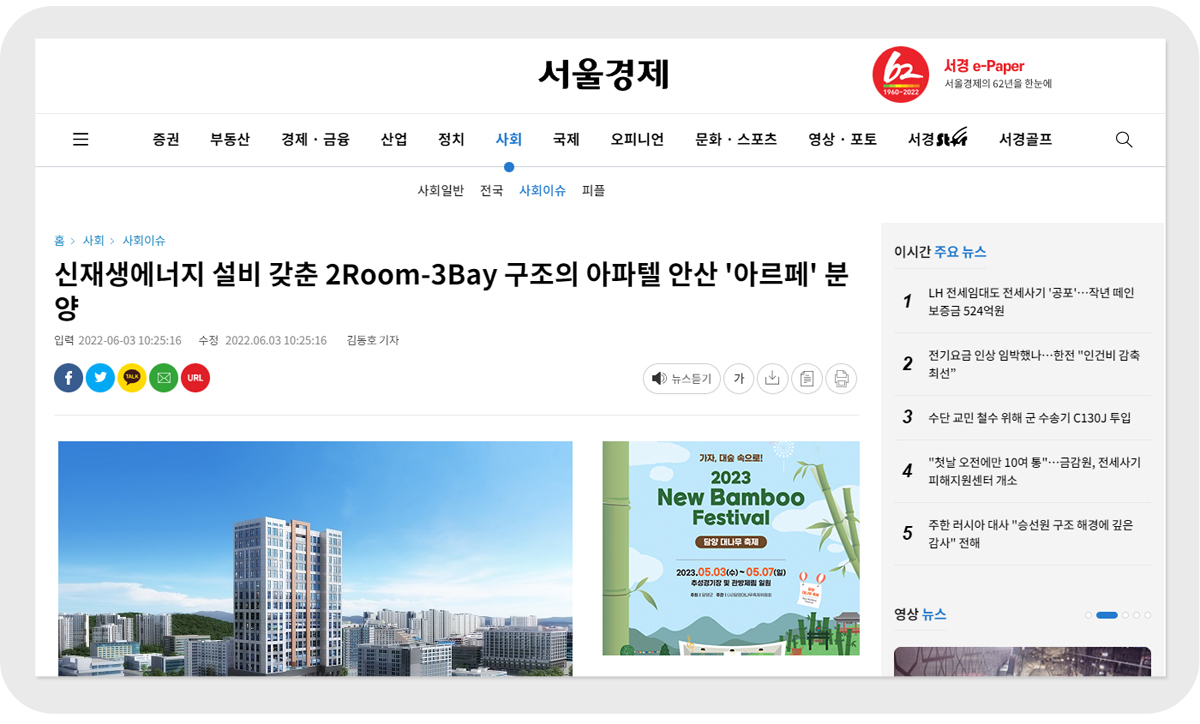Image resolution: width=1200 pixels, height=724 pixels.
Task: Switch to 사회일반 subcategory
Action: point(441,190)
